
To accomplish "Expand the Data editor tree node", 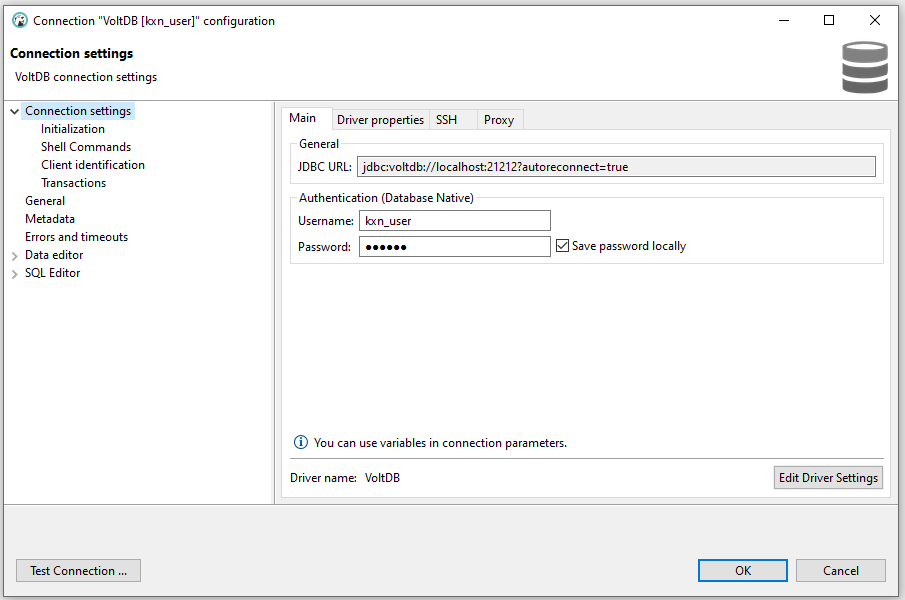I will coord(14,256).
